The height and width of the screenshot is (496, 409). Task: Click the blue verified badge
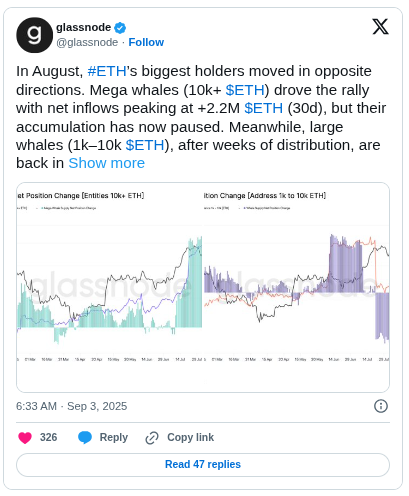tap(120, 28)
